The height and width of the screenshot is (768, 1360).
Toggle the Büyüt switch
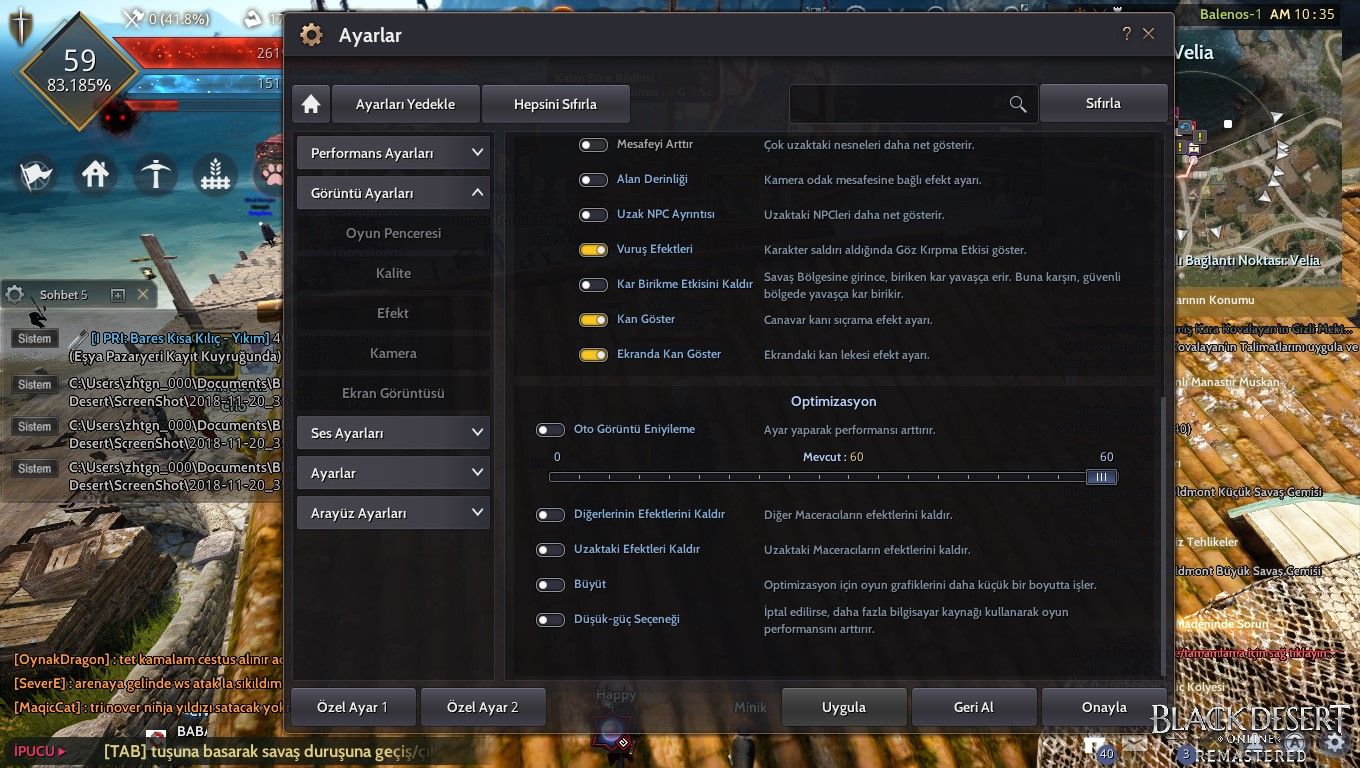[550, 585]
